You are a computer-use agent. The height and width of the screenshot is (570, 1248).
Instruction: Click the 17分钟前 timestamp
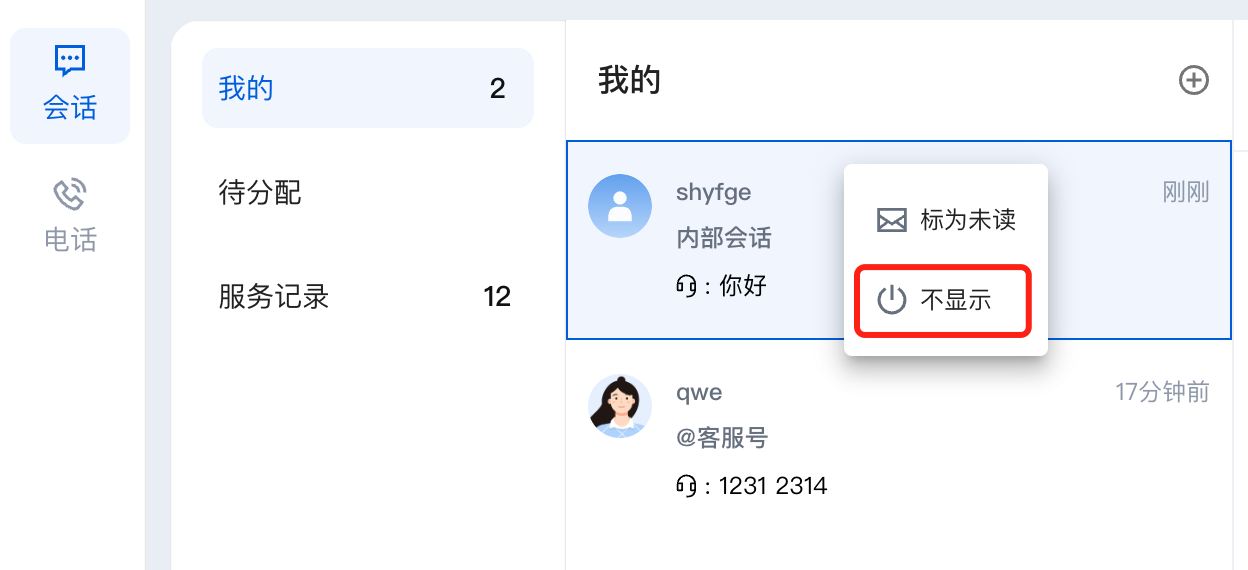click(x=1162, y=392)
